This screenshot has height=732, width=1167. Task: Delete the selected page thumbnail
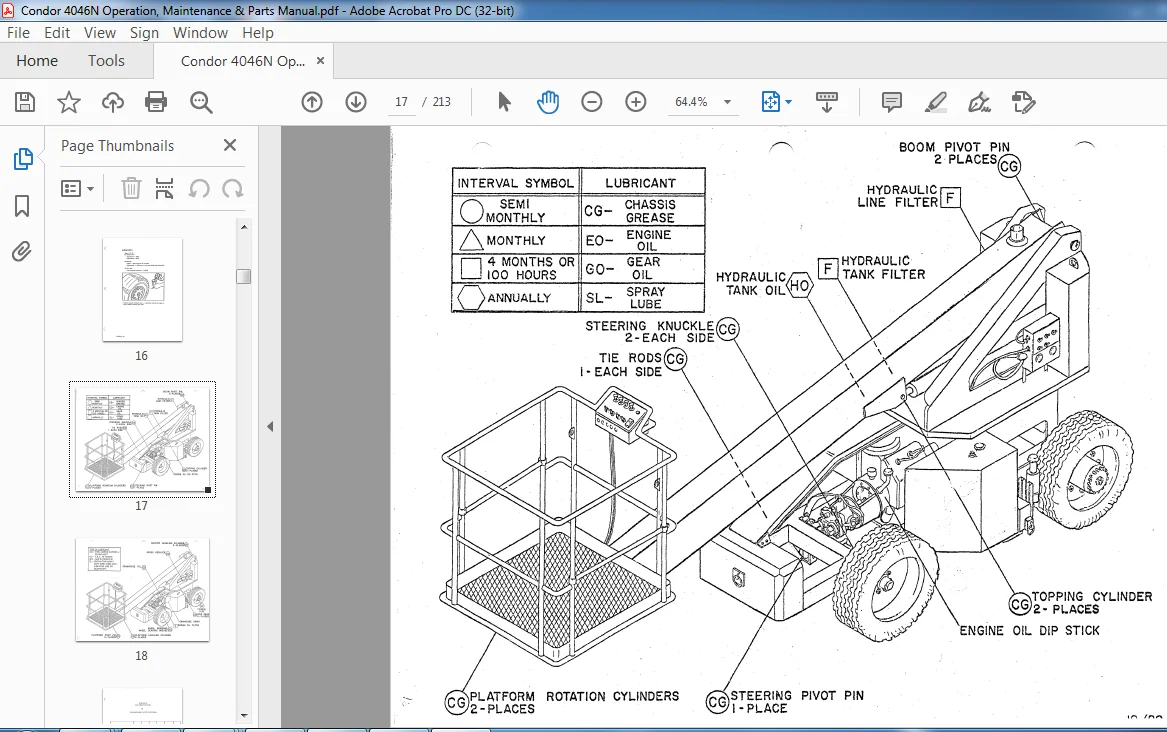[131, 189]
